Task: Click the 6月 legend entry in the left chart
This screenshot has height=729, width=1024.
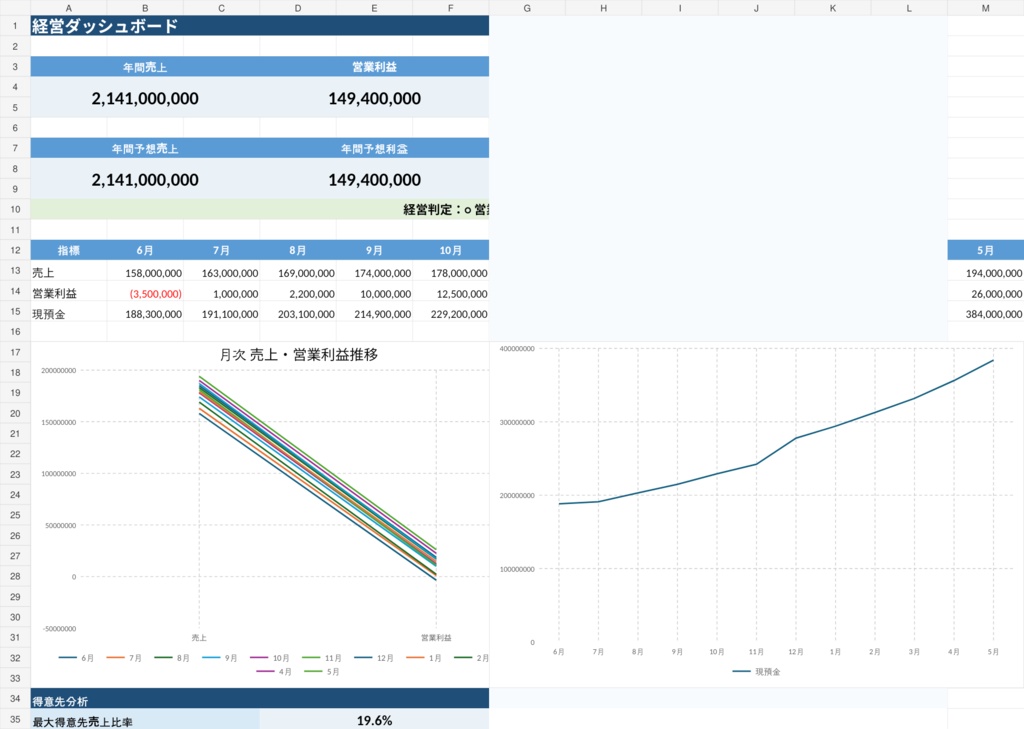Action: (76, 658)
